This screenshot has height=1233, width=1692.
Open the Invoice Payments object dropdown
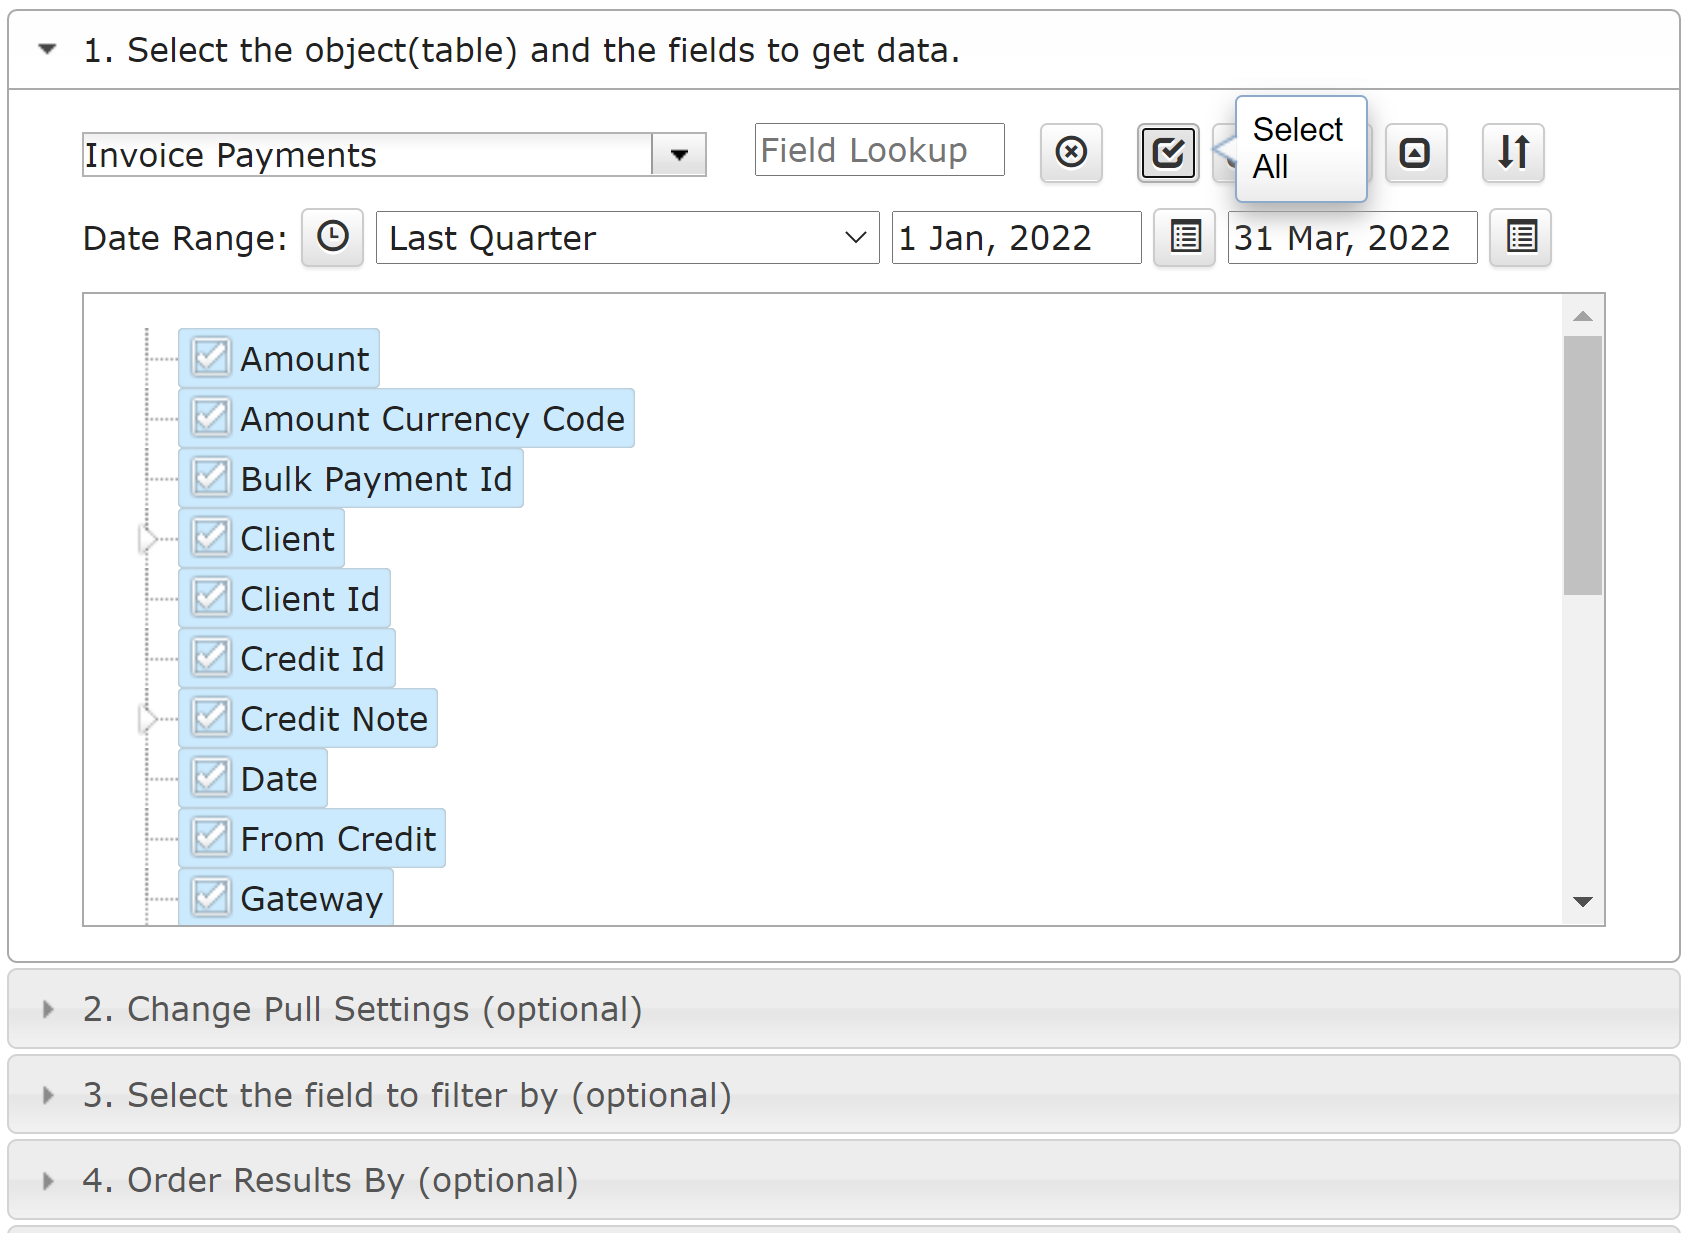point(679,155)
